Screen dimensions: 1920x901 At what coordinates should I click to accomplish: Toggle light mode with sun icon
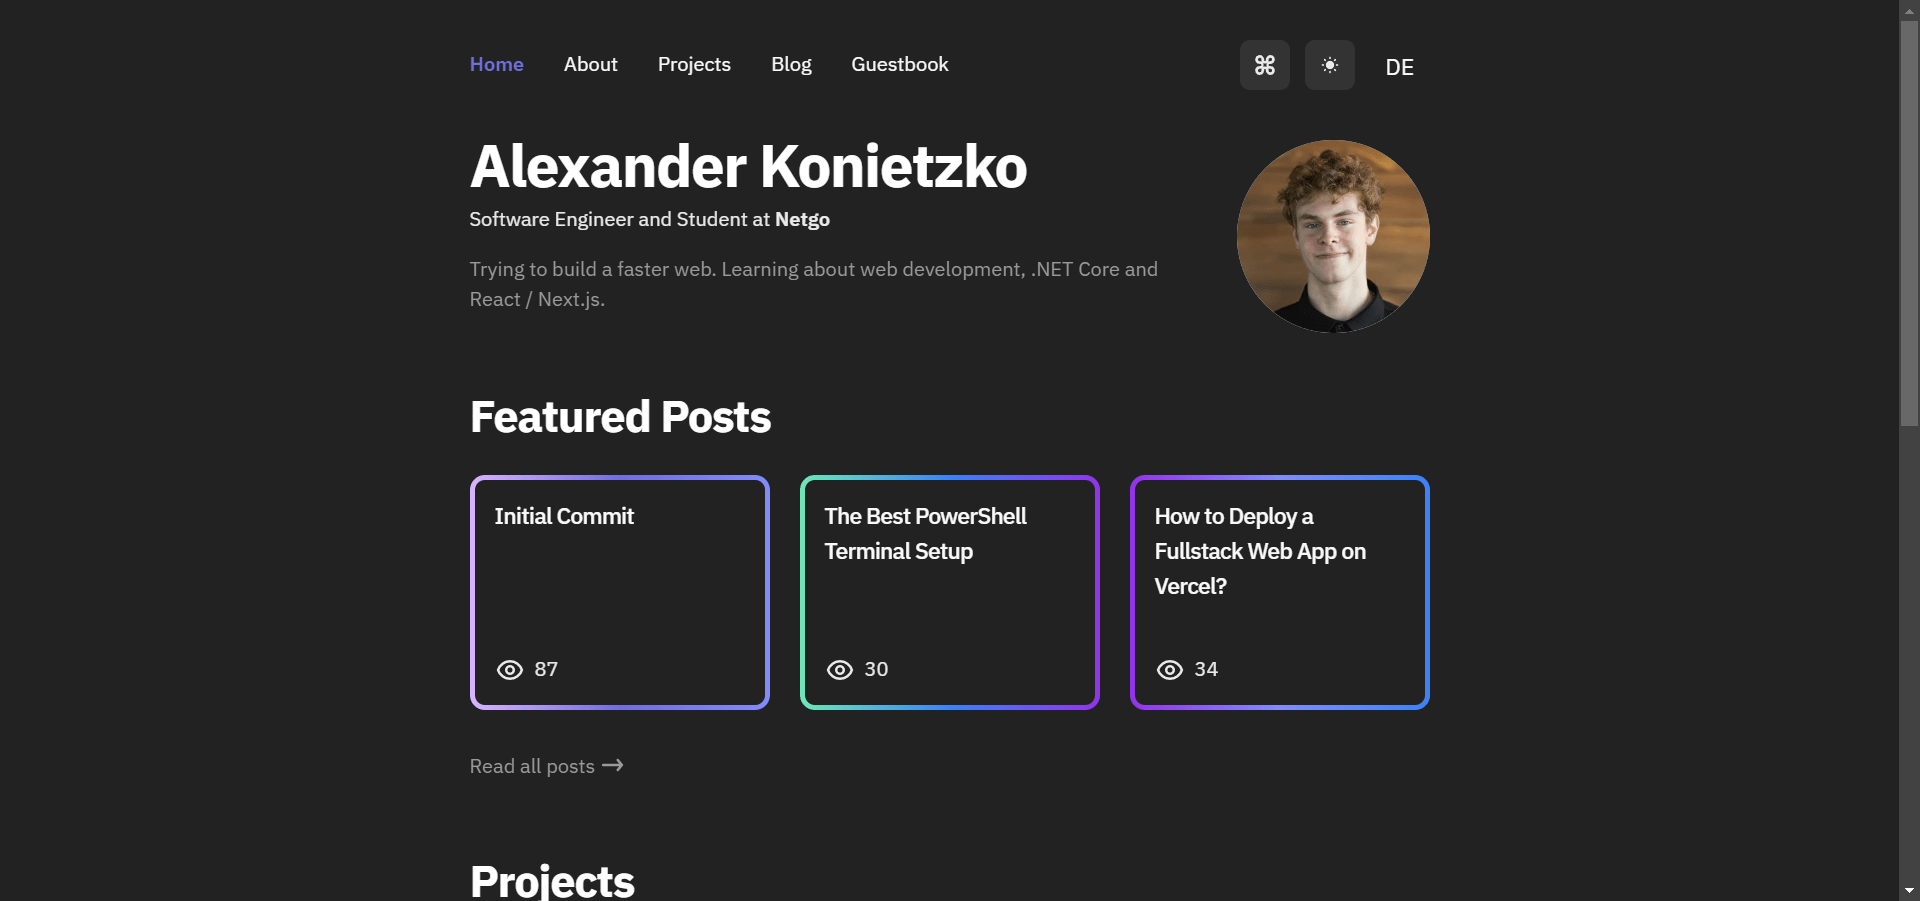coord(1329,65)
